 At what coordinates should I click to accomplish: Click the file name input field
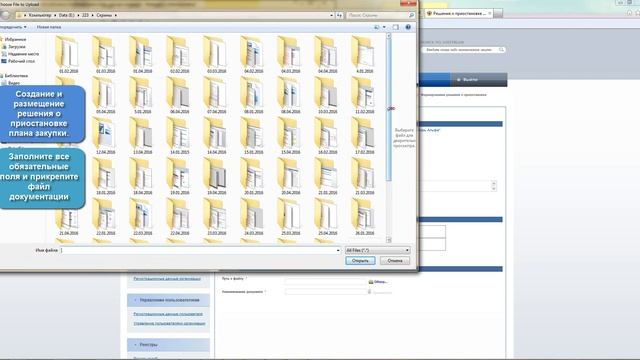198,250
